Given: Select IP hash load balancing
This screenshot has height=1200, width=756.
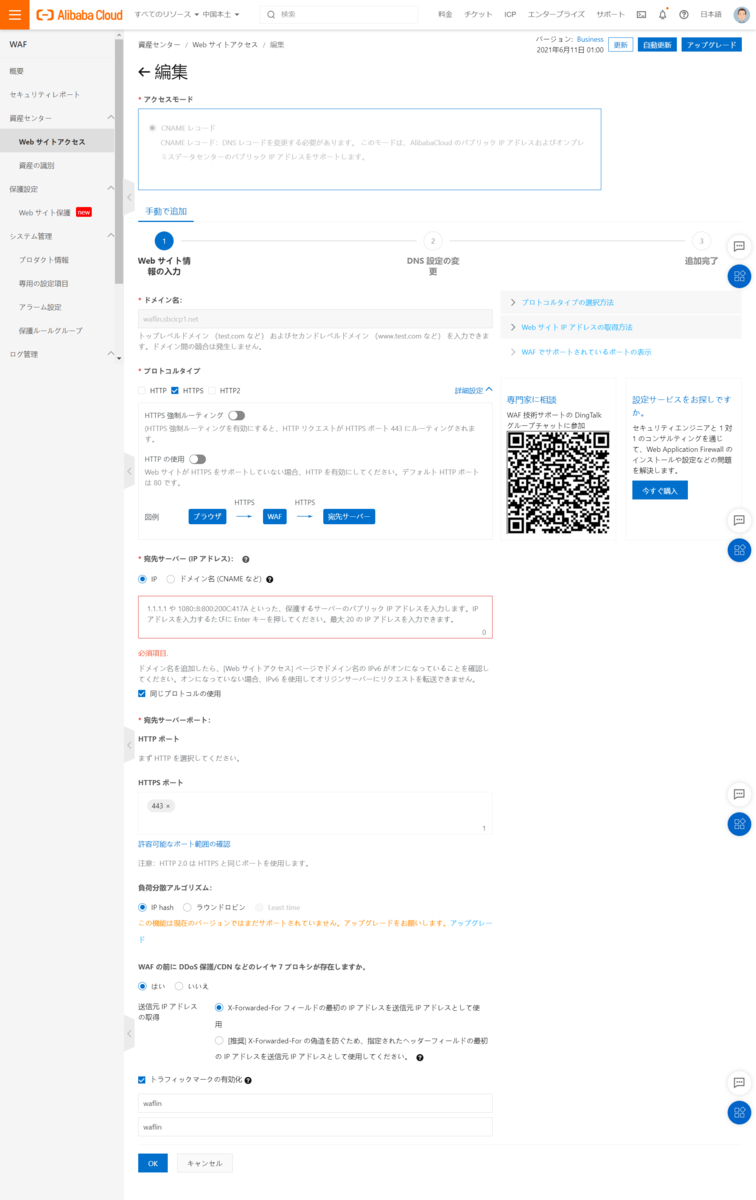Looking at the screenshot, I should pyautogui.click(x=142, y=907).
